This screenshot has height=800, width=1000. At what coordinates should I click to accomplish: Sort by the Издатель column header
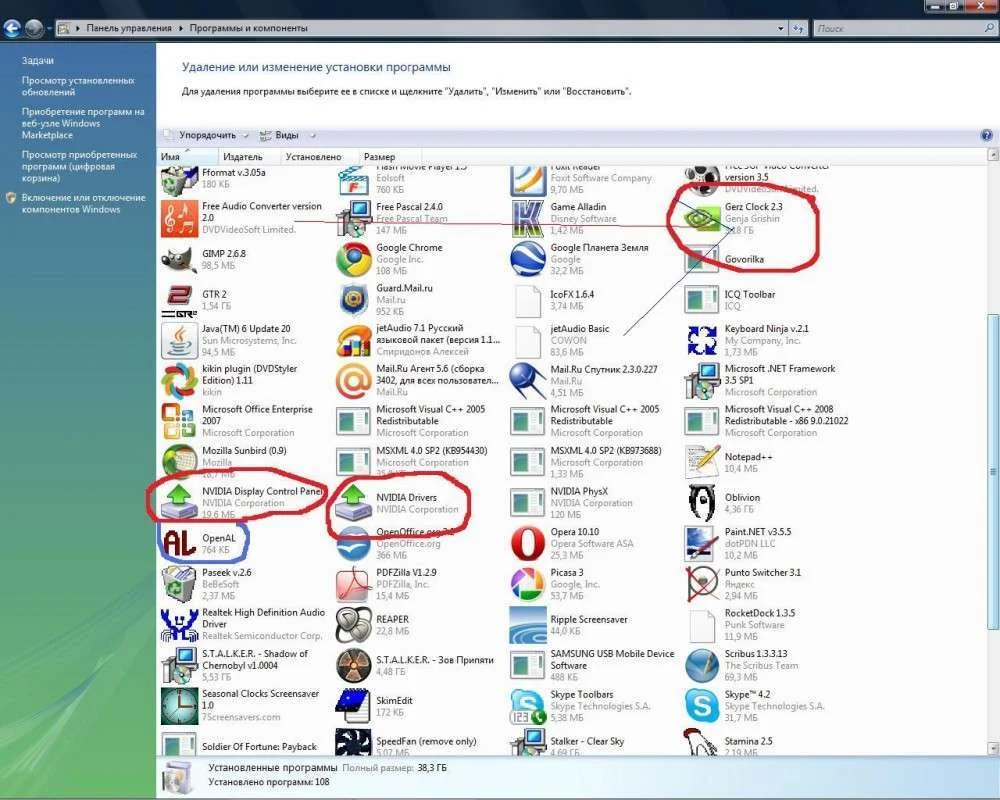click(249, 156)
